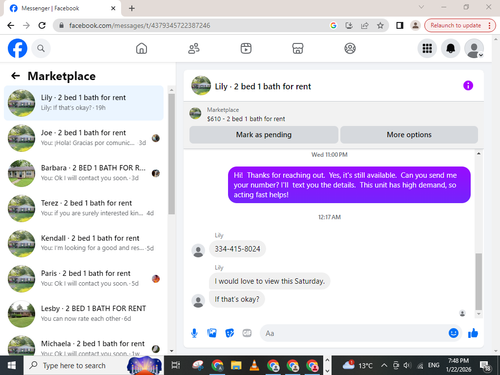
Task: Open the Friends icon in the top nav
Action: coord(194,49)
